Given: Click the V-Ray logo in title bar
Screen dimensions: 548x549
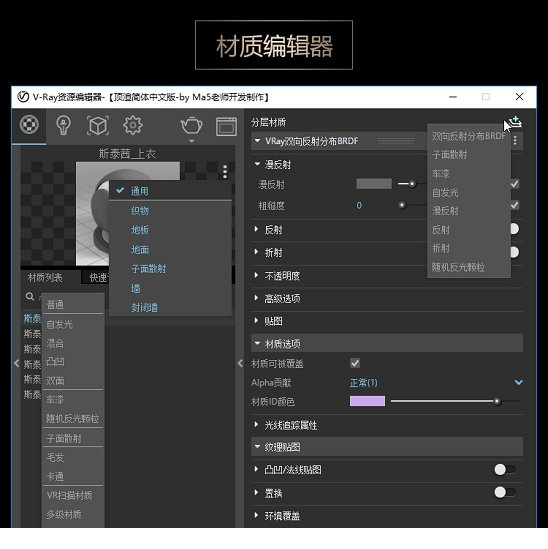Looking at the screenshot, I should pyautogui.click(x=23, y=97).
